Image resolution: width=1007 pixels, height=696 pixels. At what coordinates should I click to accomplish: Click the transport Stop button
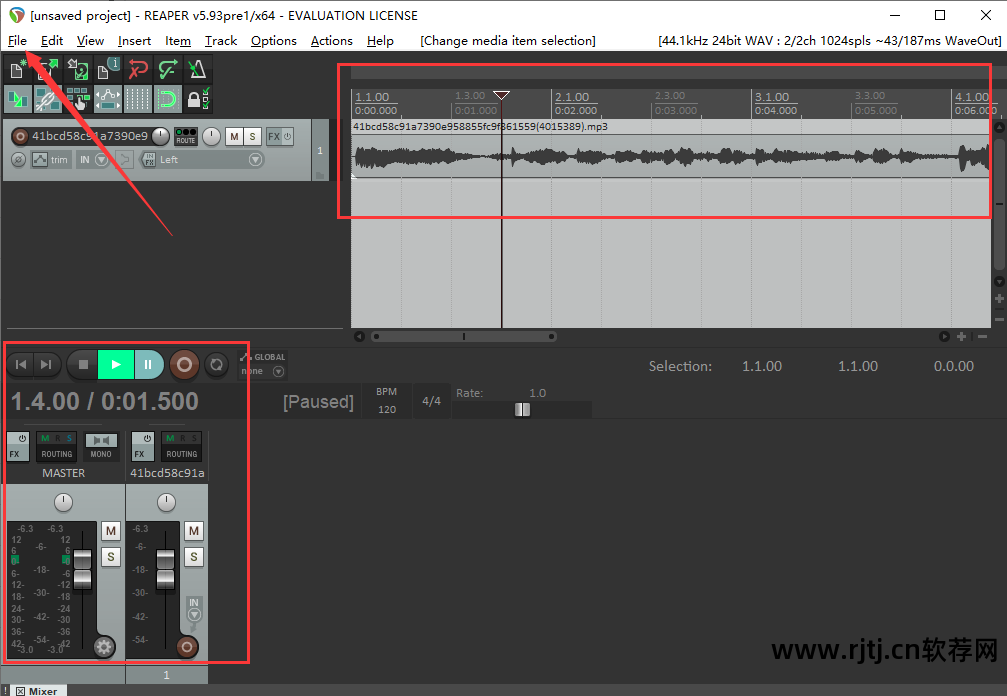83,365
